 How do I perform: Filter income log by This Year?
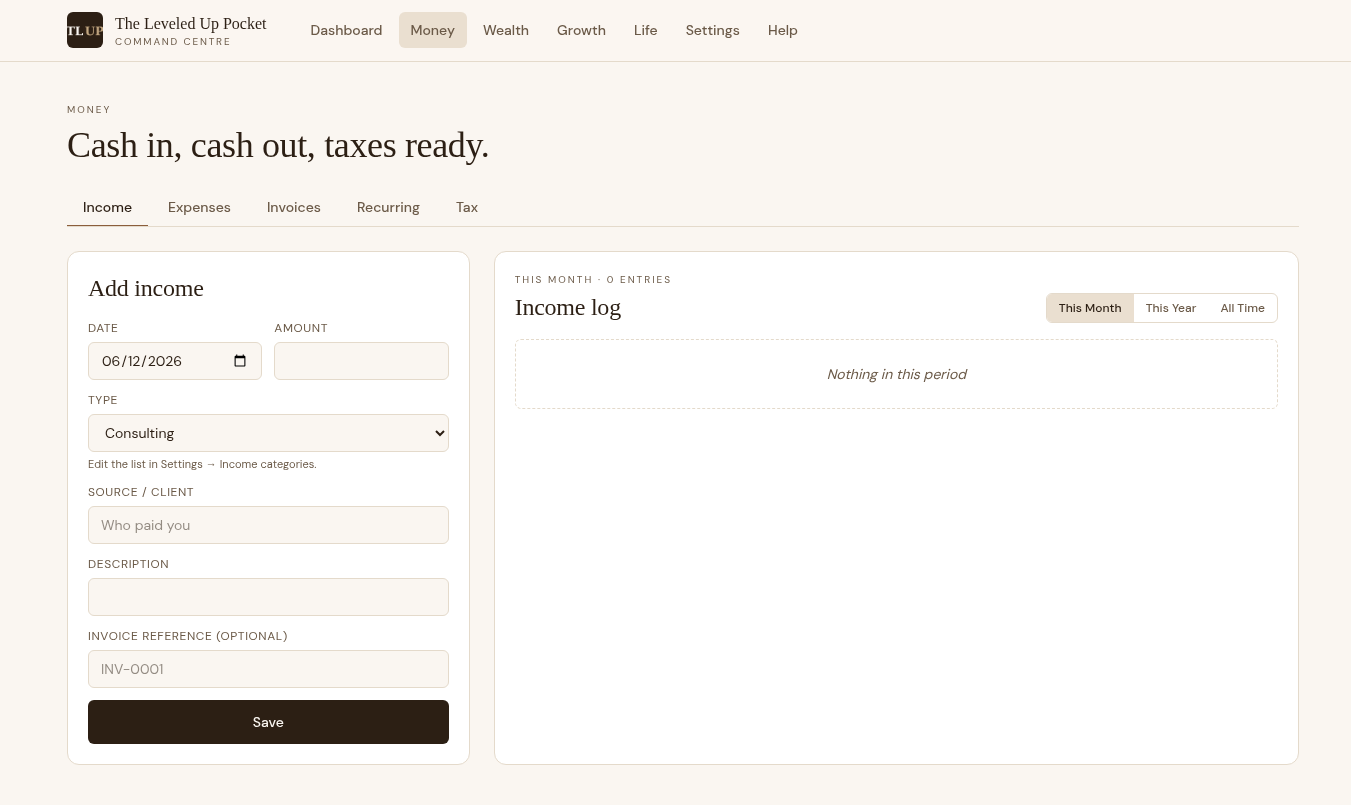click(x=1171, y=308)
